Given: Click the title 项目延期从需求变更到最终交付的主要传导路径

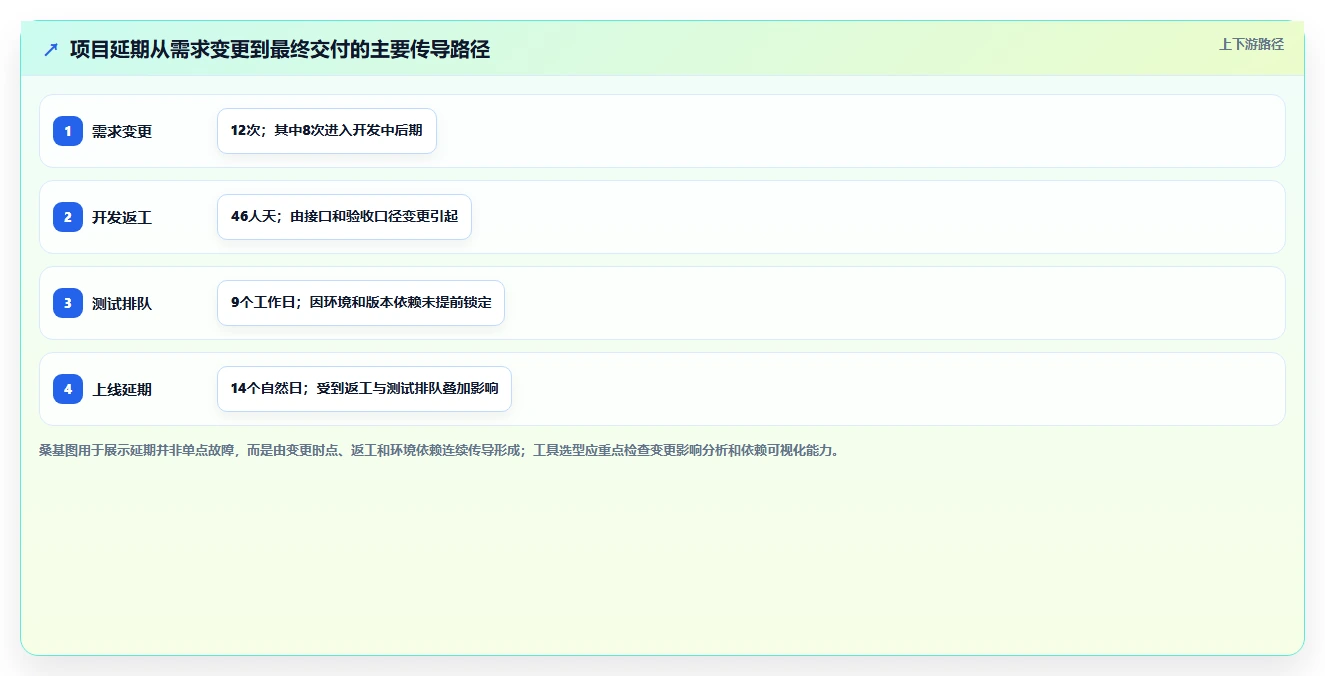Looking at the screenshot, I should [x=280, y=49].
